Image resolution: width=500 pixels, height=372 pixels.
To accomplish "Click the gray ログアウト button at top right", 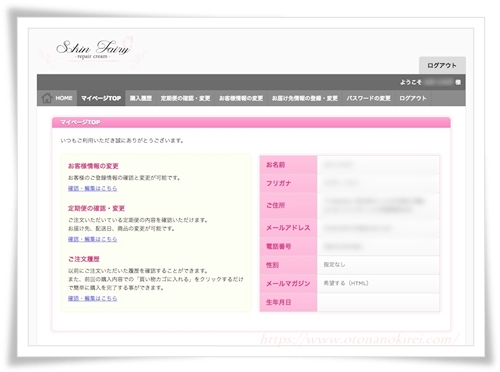I will pyautogui.click(x=442, y=65).
